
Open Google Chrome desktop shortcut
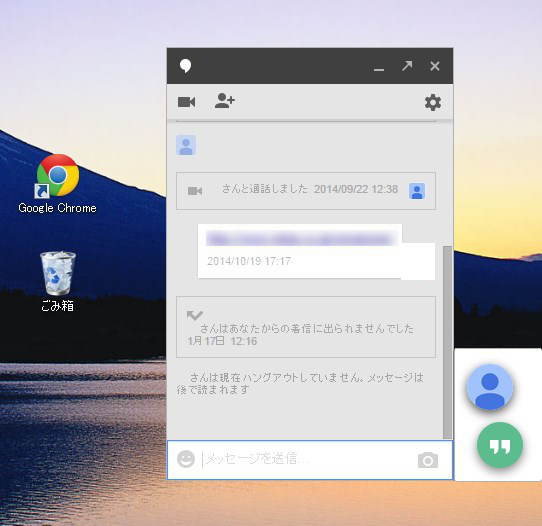coord(57,184)
